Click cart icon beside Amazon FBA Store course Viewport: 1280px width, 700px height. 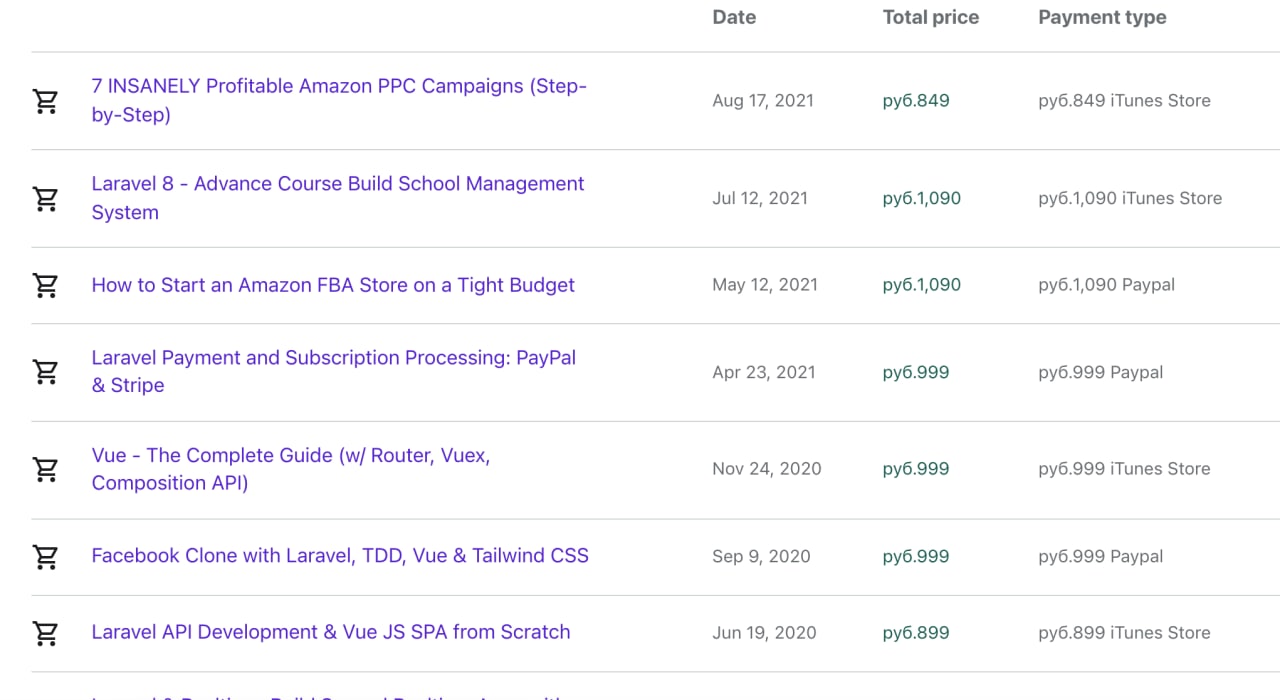coord(46,286)
